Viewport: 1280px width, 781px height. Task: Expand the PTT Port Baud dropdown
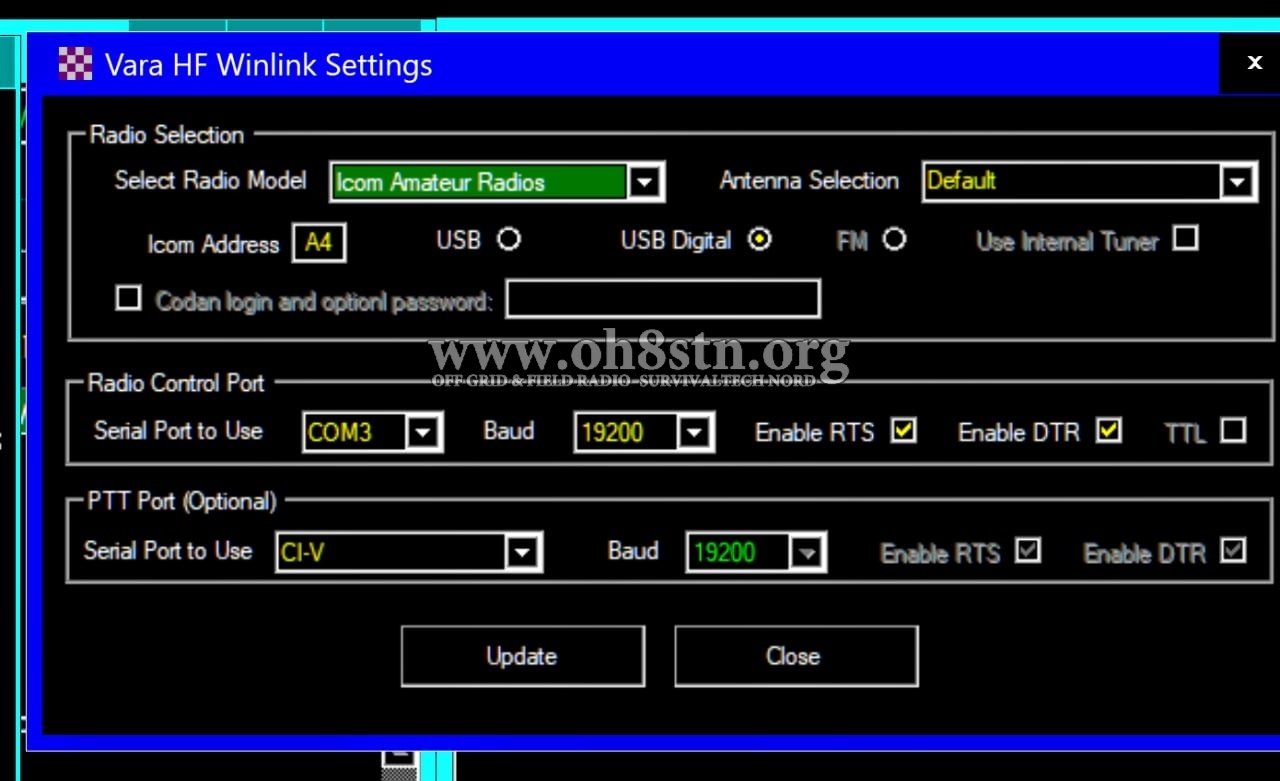(806, 553)
